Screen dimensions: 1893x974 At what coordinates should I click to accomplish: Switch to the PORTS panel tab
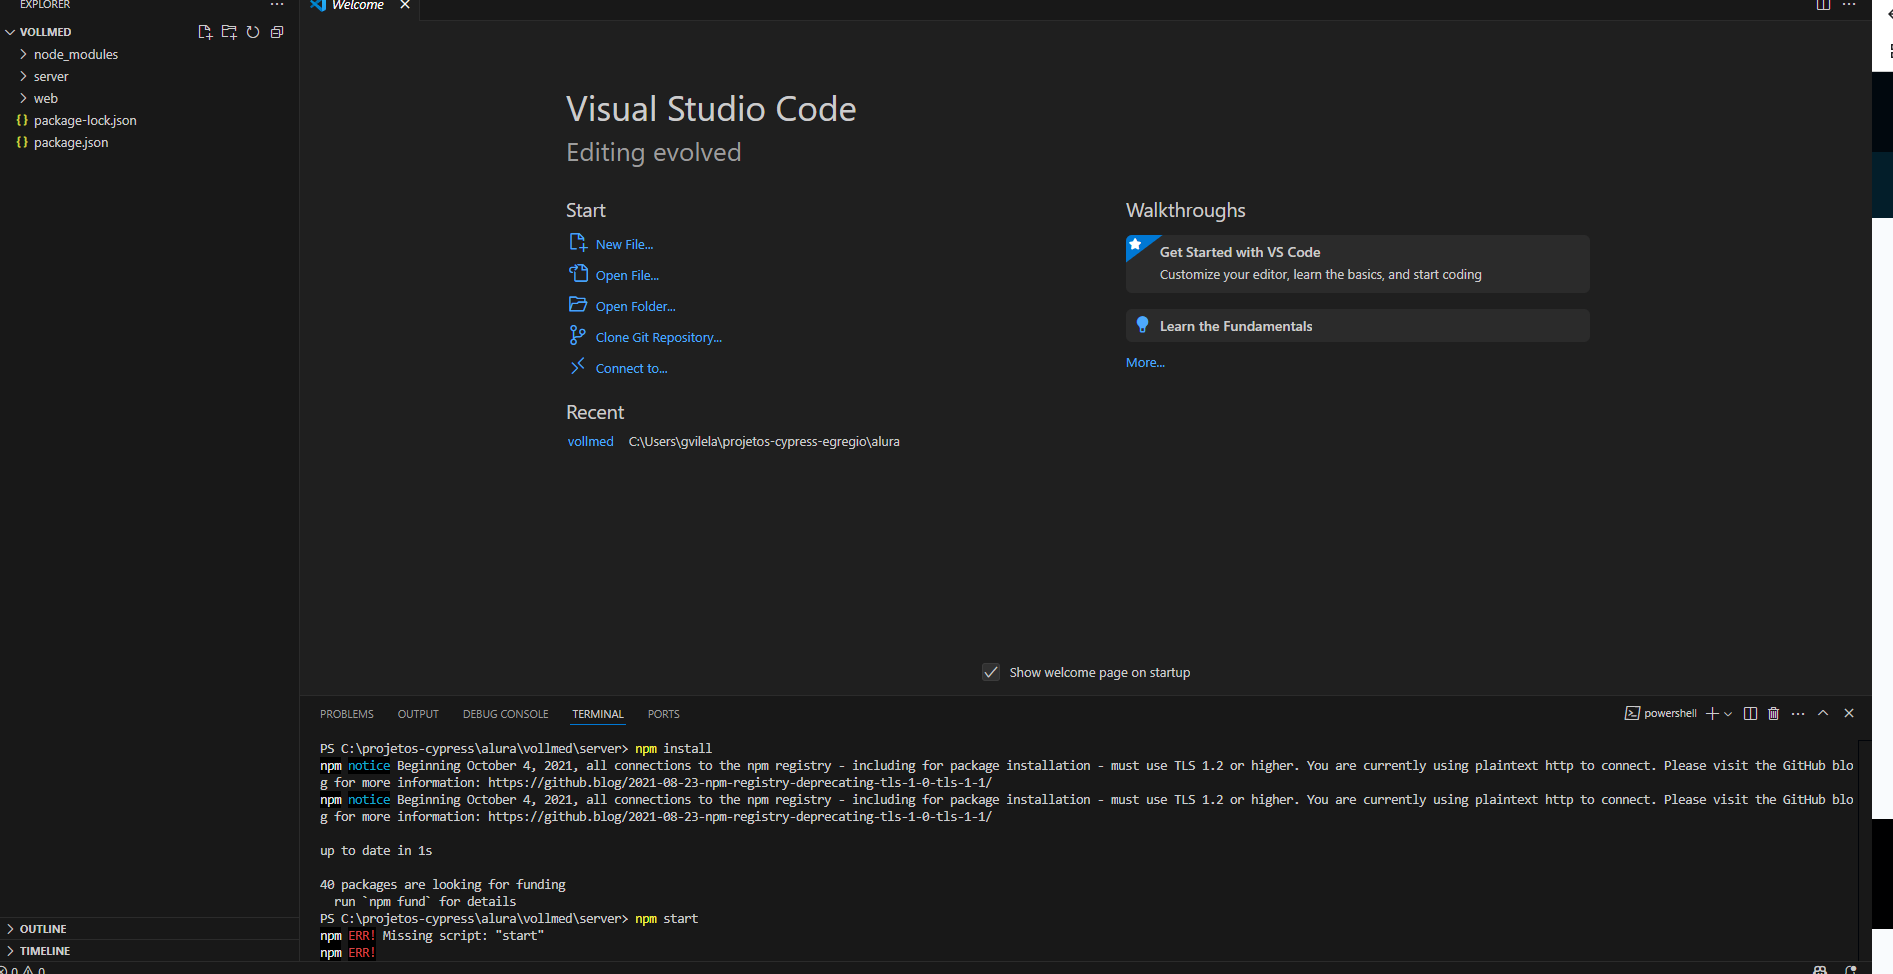click(663, 714)
